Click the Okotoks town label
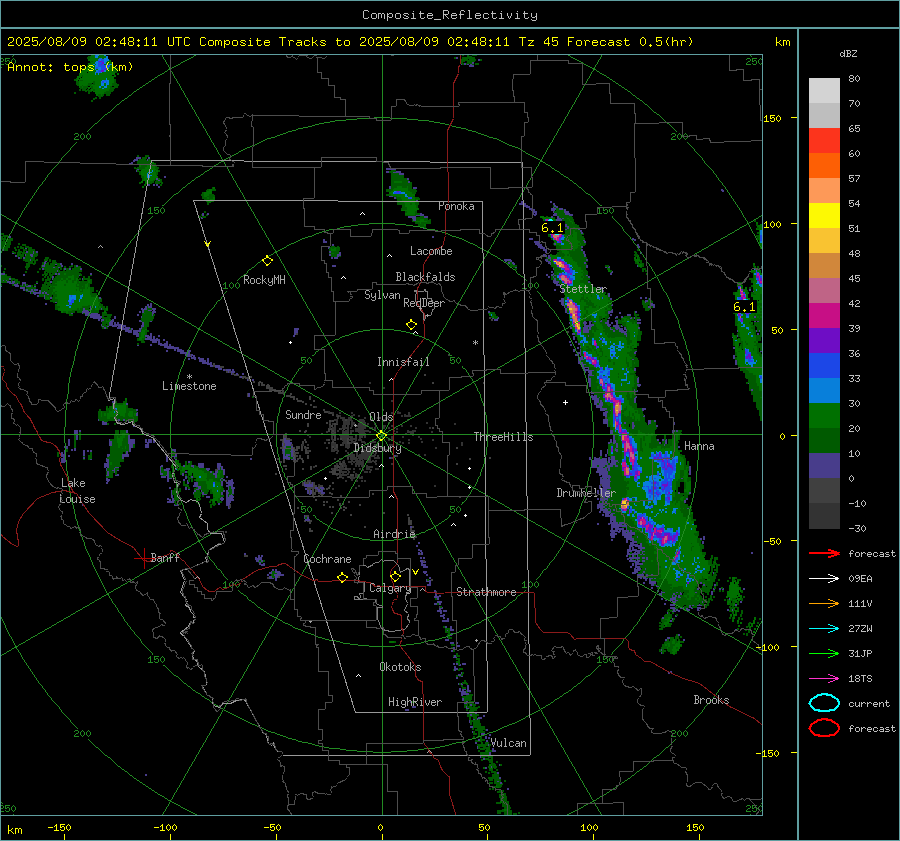The image size is (900, 841). point(400,667)
